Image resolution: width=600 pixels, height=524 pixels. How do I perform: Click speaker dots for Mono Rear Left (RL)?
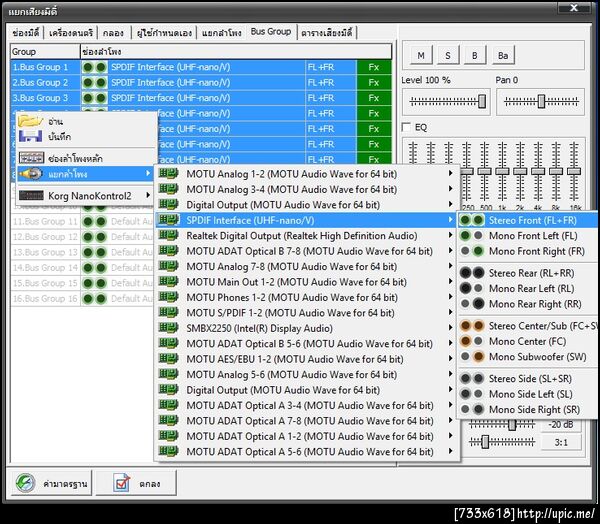pyautogui.click(x=472, y=288)
